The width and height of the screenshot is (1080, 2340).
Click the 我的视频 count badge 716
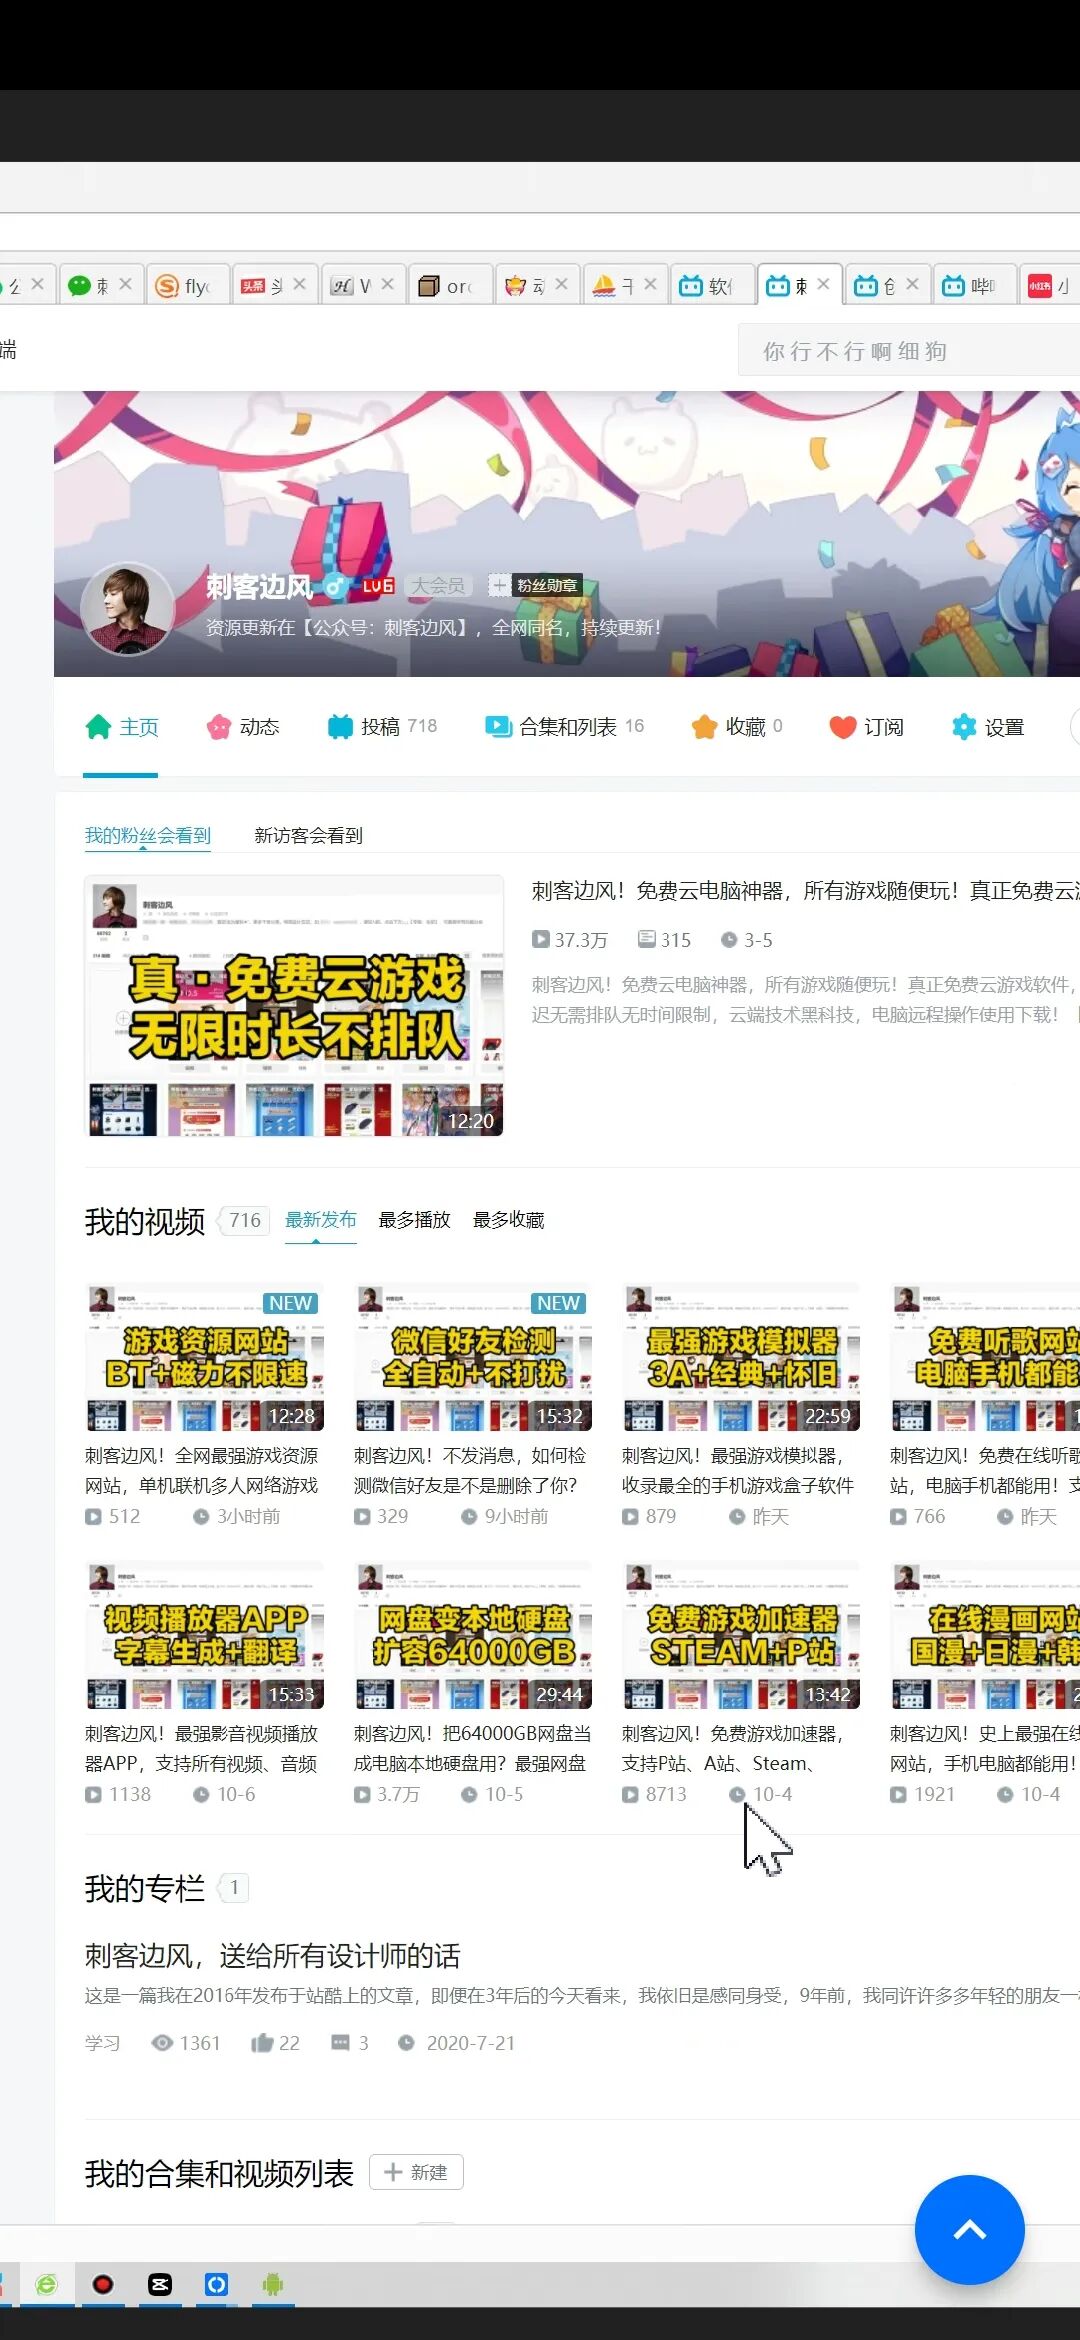(x=245, y=1220)
